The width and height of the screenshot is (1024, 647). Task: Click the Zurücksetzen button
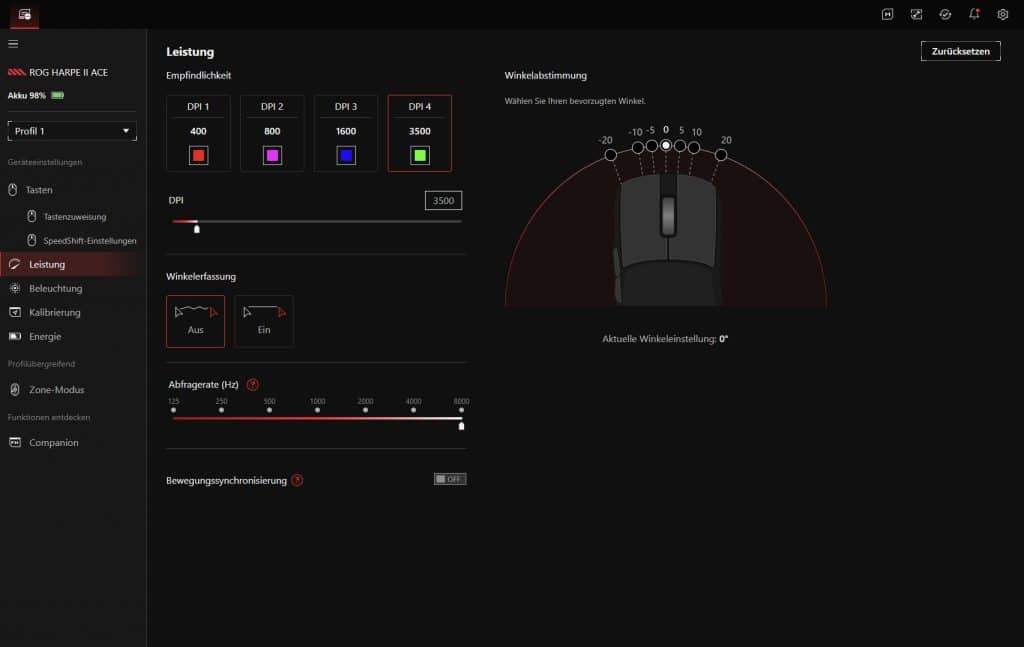point(960,51)
